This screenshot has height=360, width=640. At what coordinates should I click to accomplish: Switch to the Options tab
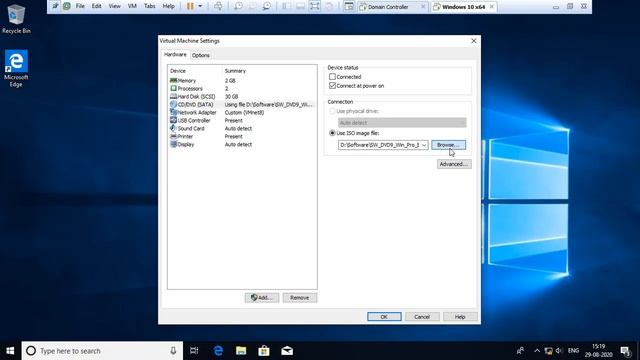201,55
